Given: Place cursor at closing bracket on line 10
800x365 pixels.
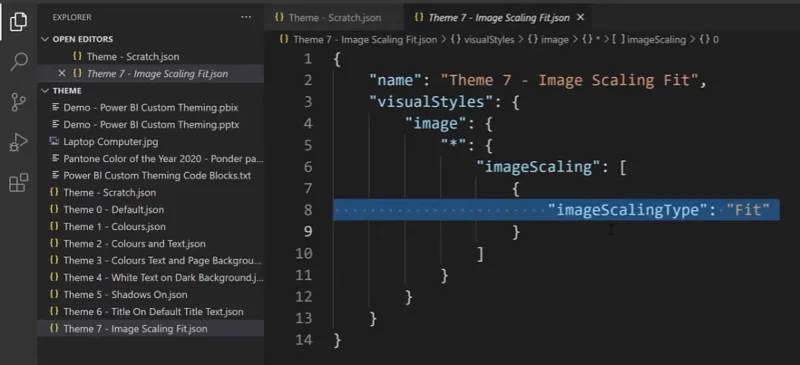Looking at the screenshot, I should click(x=480, y=254).
